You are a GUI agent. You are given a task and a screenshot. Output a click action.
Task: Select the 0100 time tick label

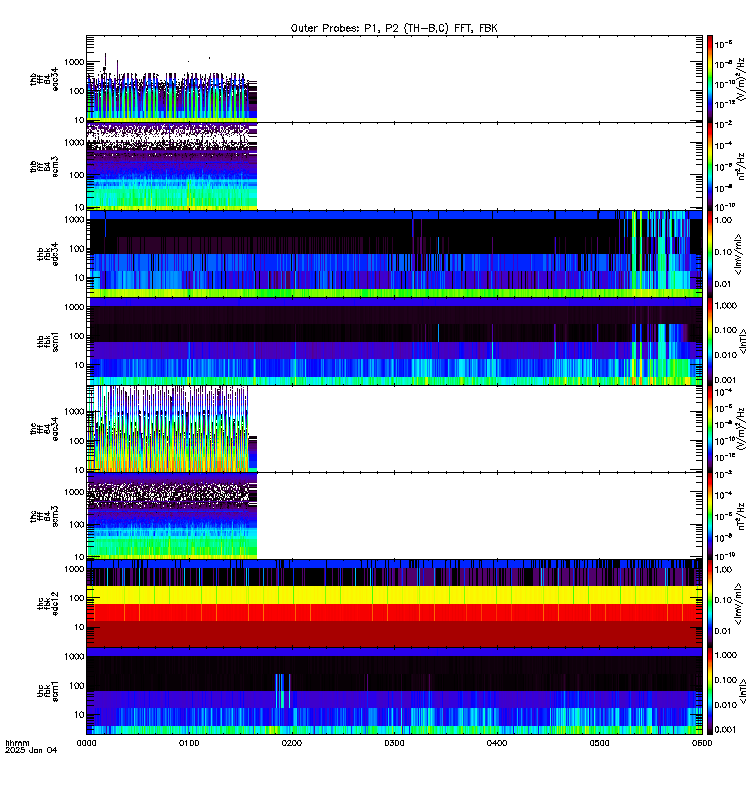(189, 743)
